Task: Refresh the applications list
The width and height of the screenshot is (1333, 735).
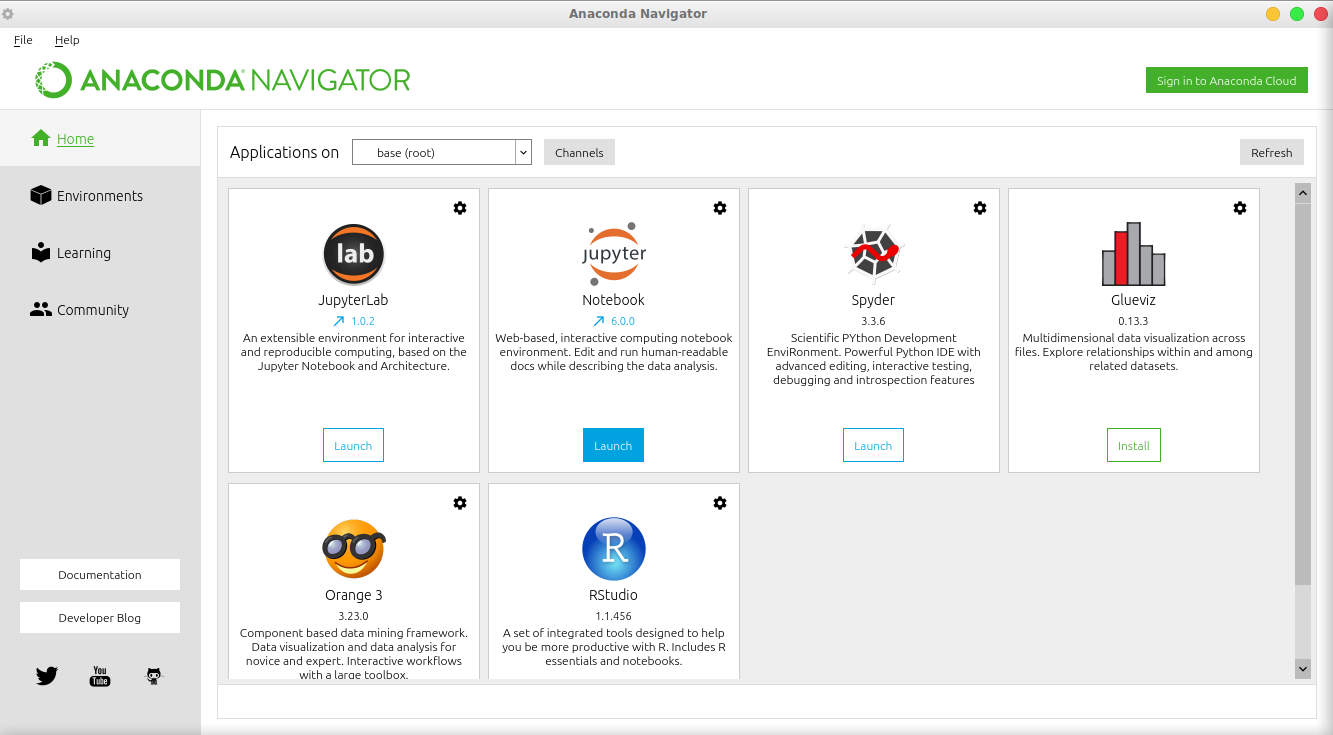Action: [1272, 152]
